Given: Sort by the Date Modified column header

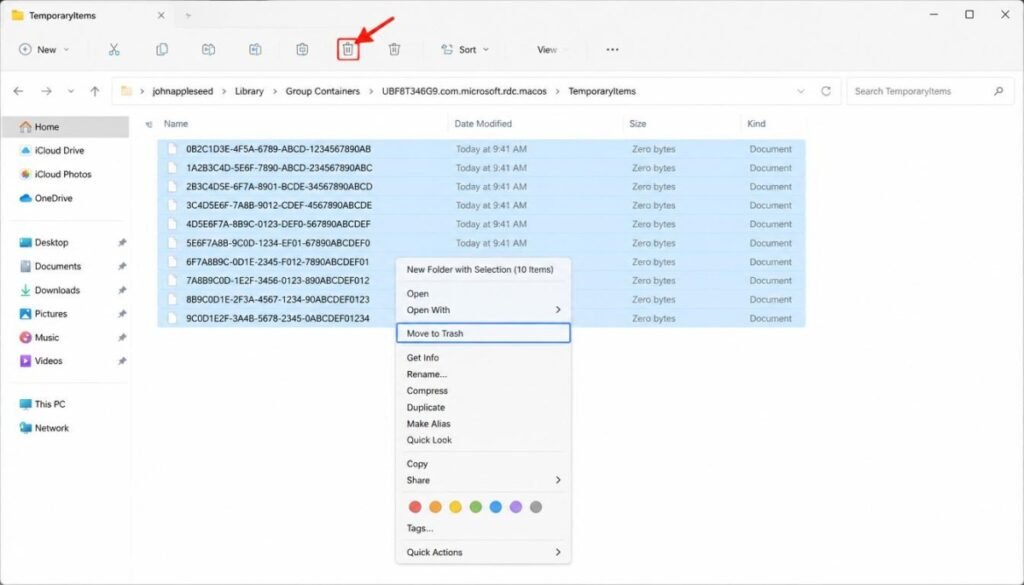Looking at the screenshot, I should [x=483, y=123].
